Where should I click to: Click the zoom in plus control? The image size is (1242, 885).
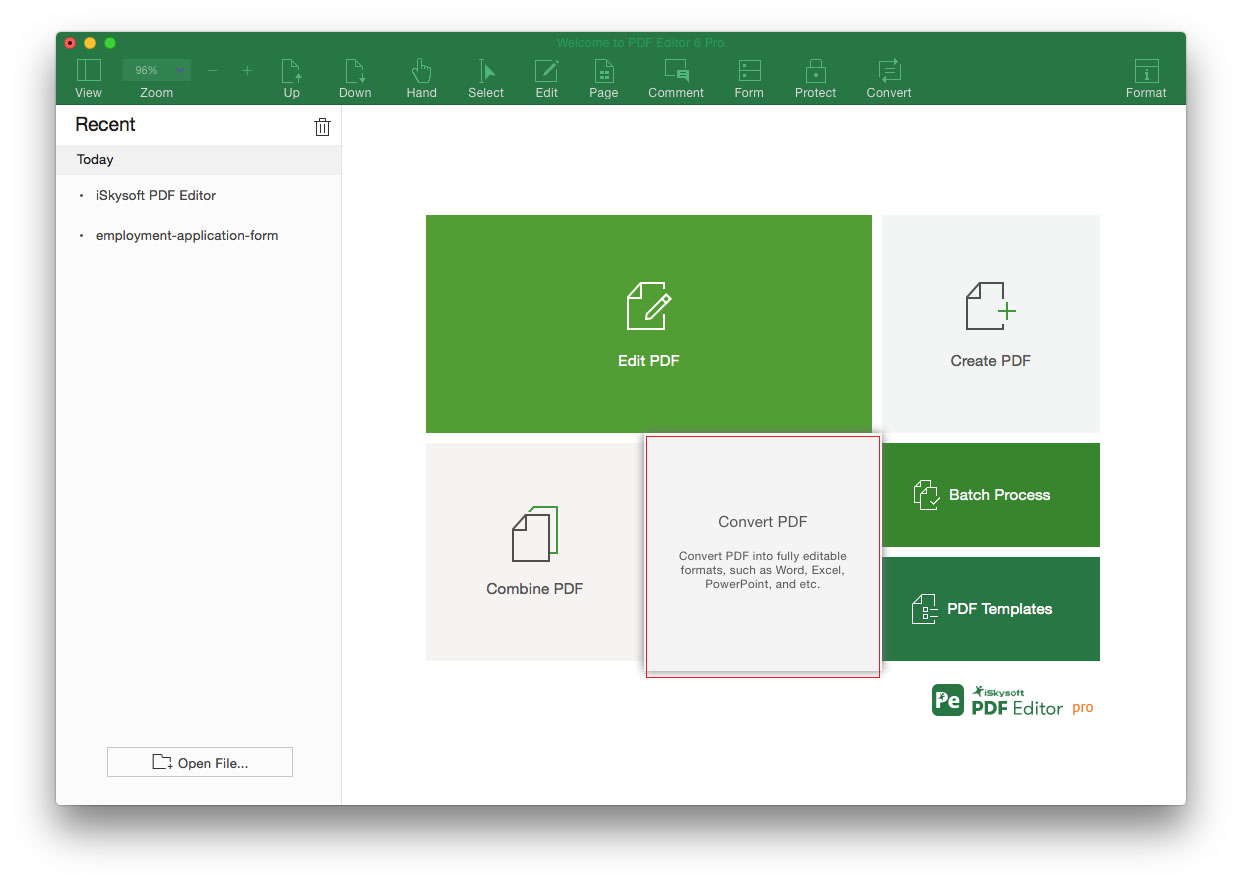[x=247, y=71]
